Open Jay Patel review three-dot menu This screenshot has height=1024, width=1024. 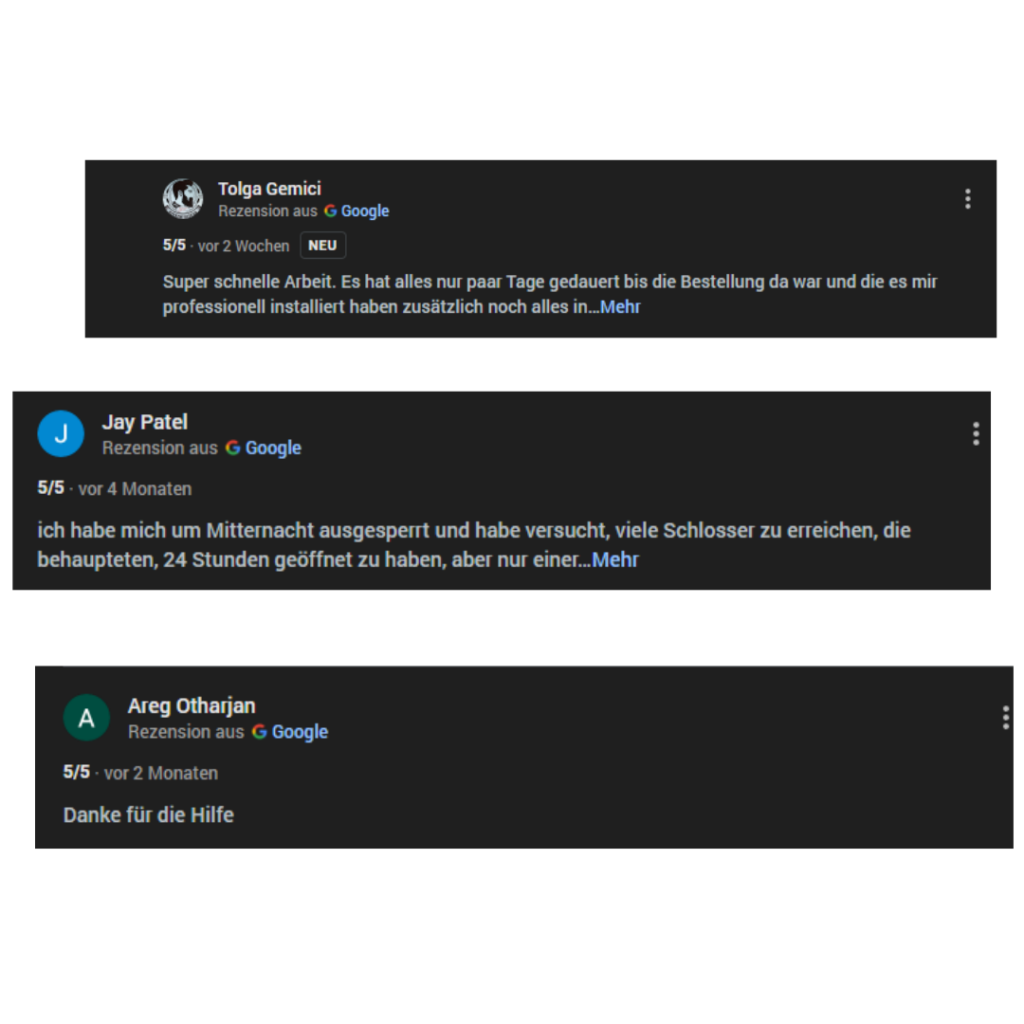[975, 434]
